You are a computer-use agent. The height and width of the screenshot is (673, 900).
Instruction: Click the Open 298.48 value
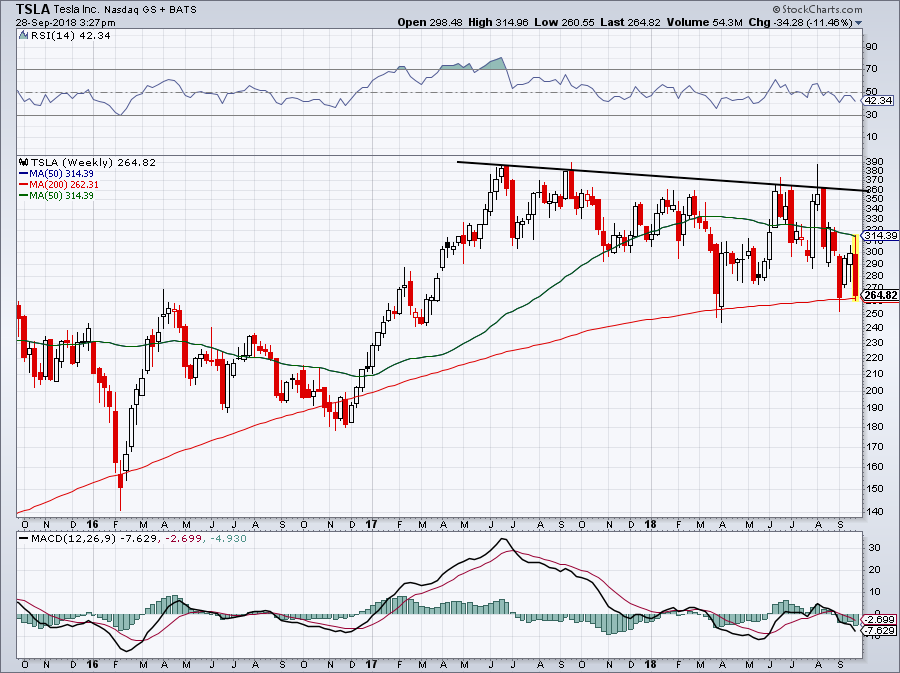(430, 22)
